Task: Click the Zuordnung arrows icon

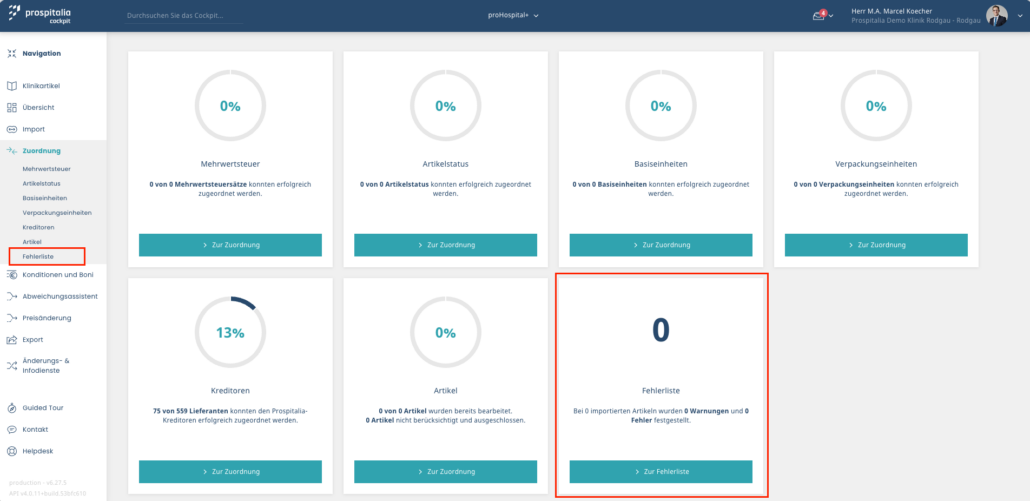Action: pyautogui.click(x=11, y=151)
